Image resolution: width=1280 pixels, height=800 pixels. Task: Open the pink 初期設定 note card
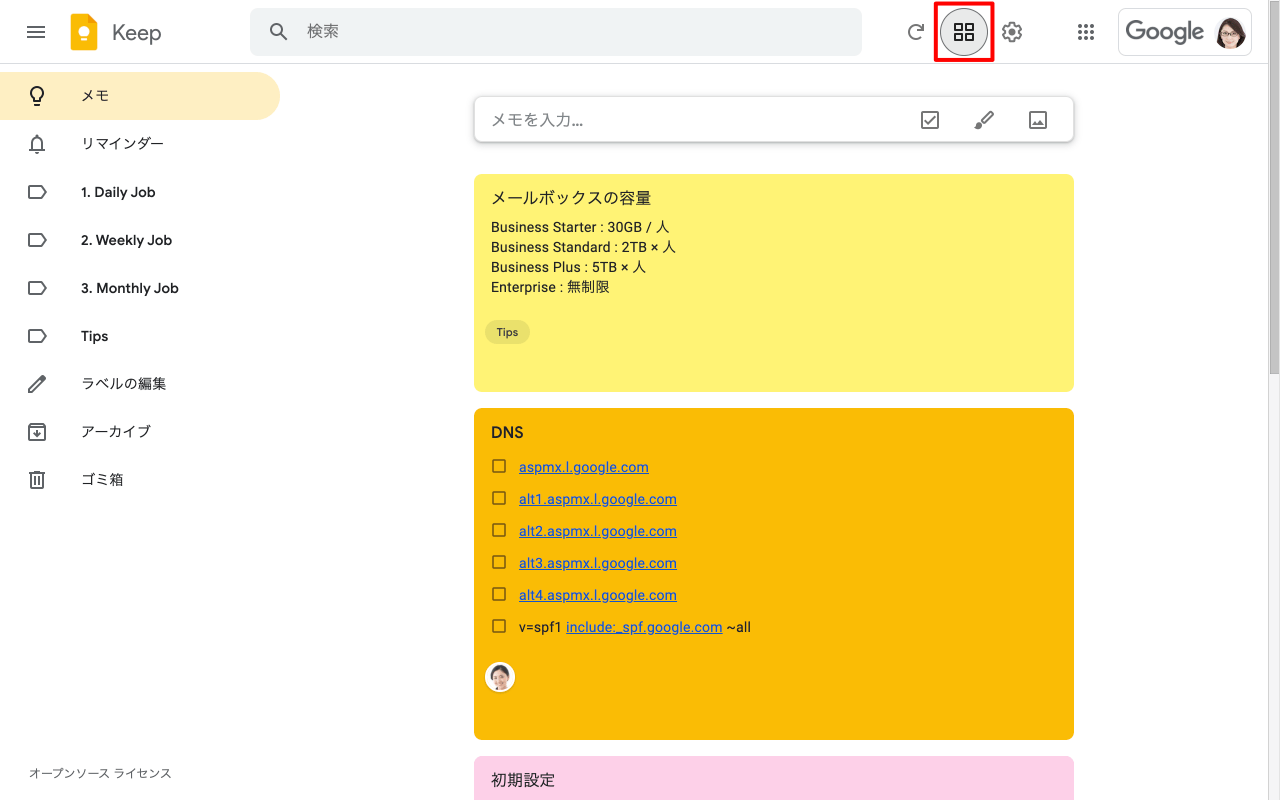tap(773, 780)
